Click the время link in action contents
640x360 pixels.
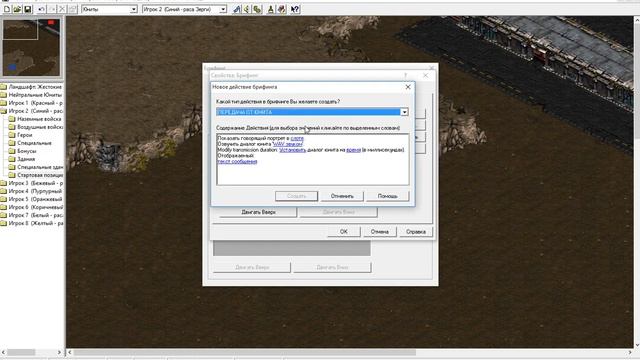click(353, 150)
